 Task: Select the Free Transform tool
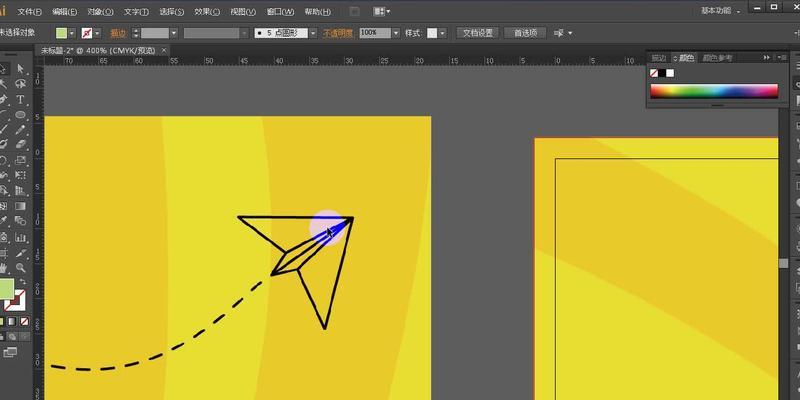pyautogui.click(x=20, y=176)
